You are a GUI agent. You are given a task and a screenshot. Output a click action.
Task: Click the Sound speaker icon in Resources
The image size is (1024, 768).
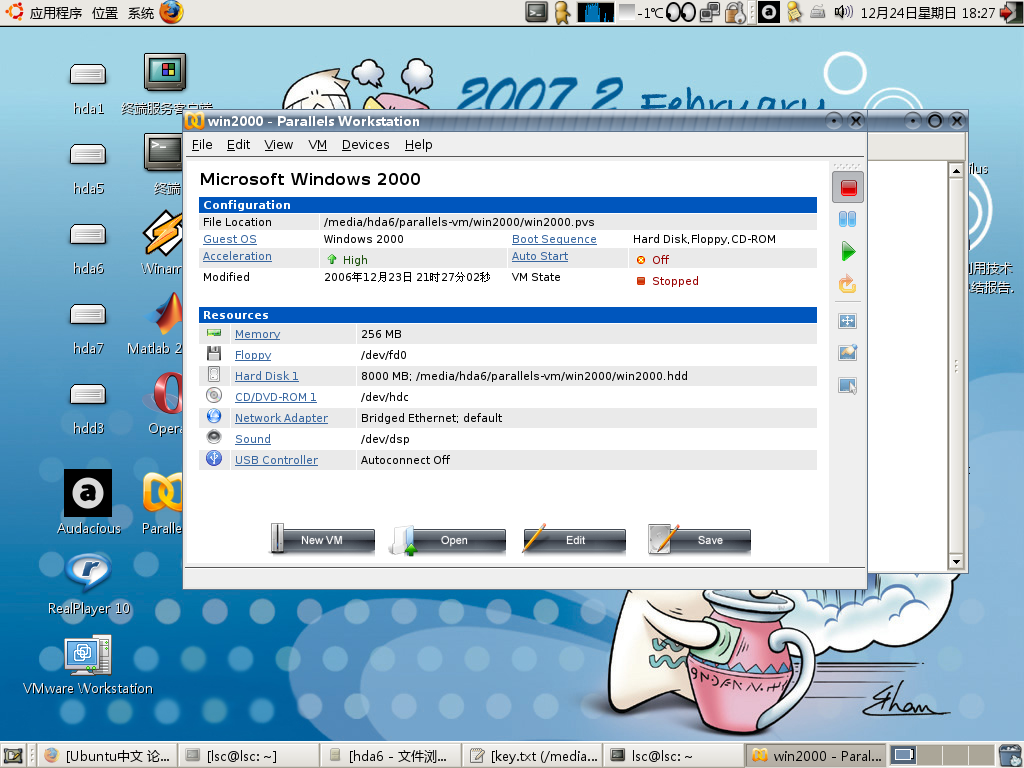[x=214, y=438]
